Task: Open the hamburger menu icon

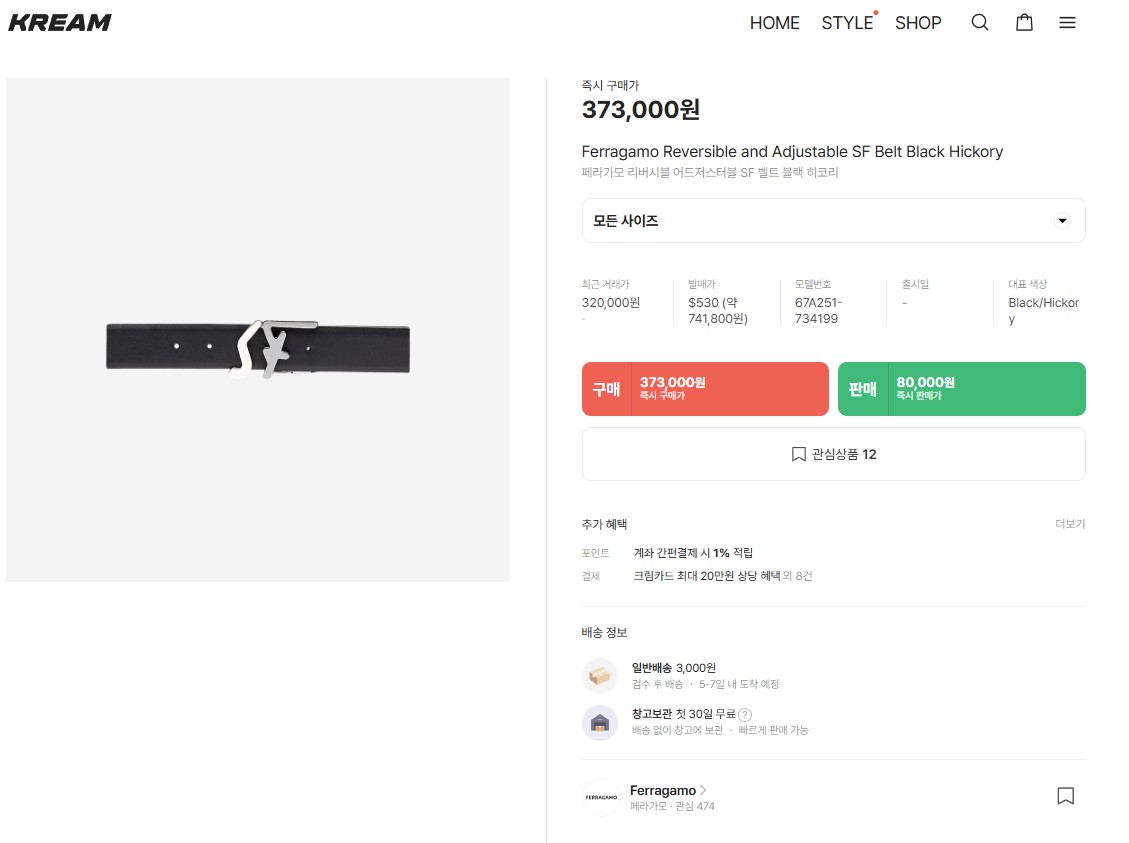Action: pos(1067,23)
